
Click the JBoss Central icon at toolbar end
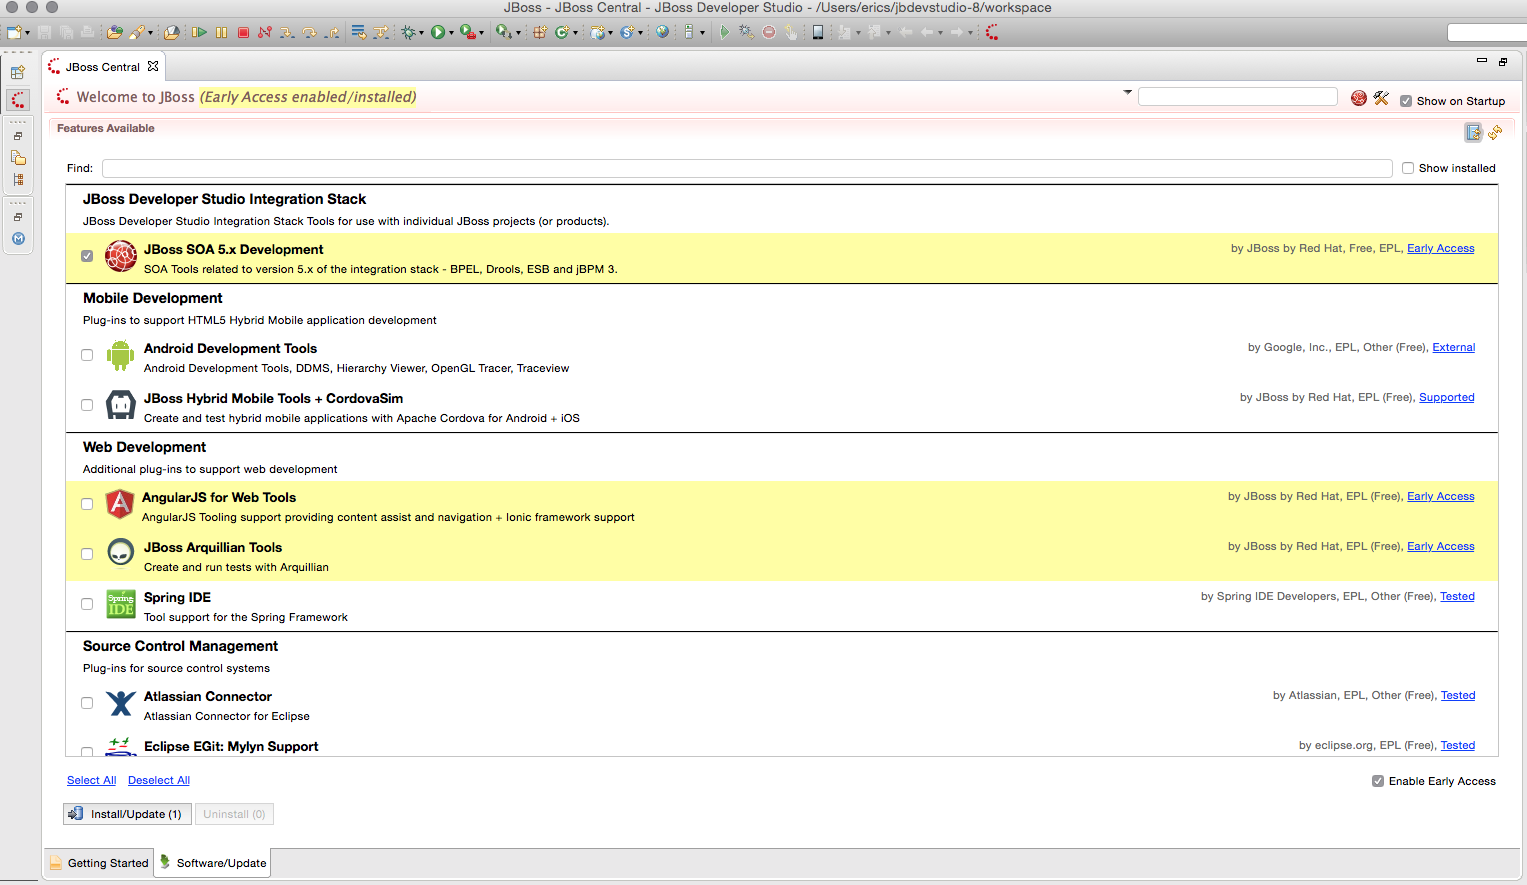[x=992, y=32]
